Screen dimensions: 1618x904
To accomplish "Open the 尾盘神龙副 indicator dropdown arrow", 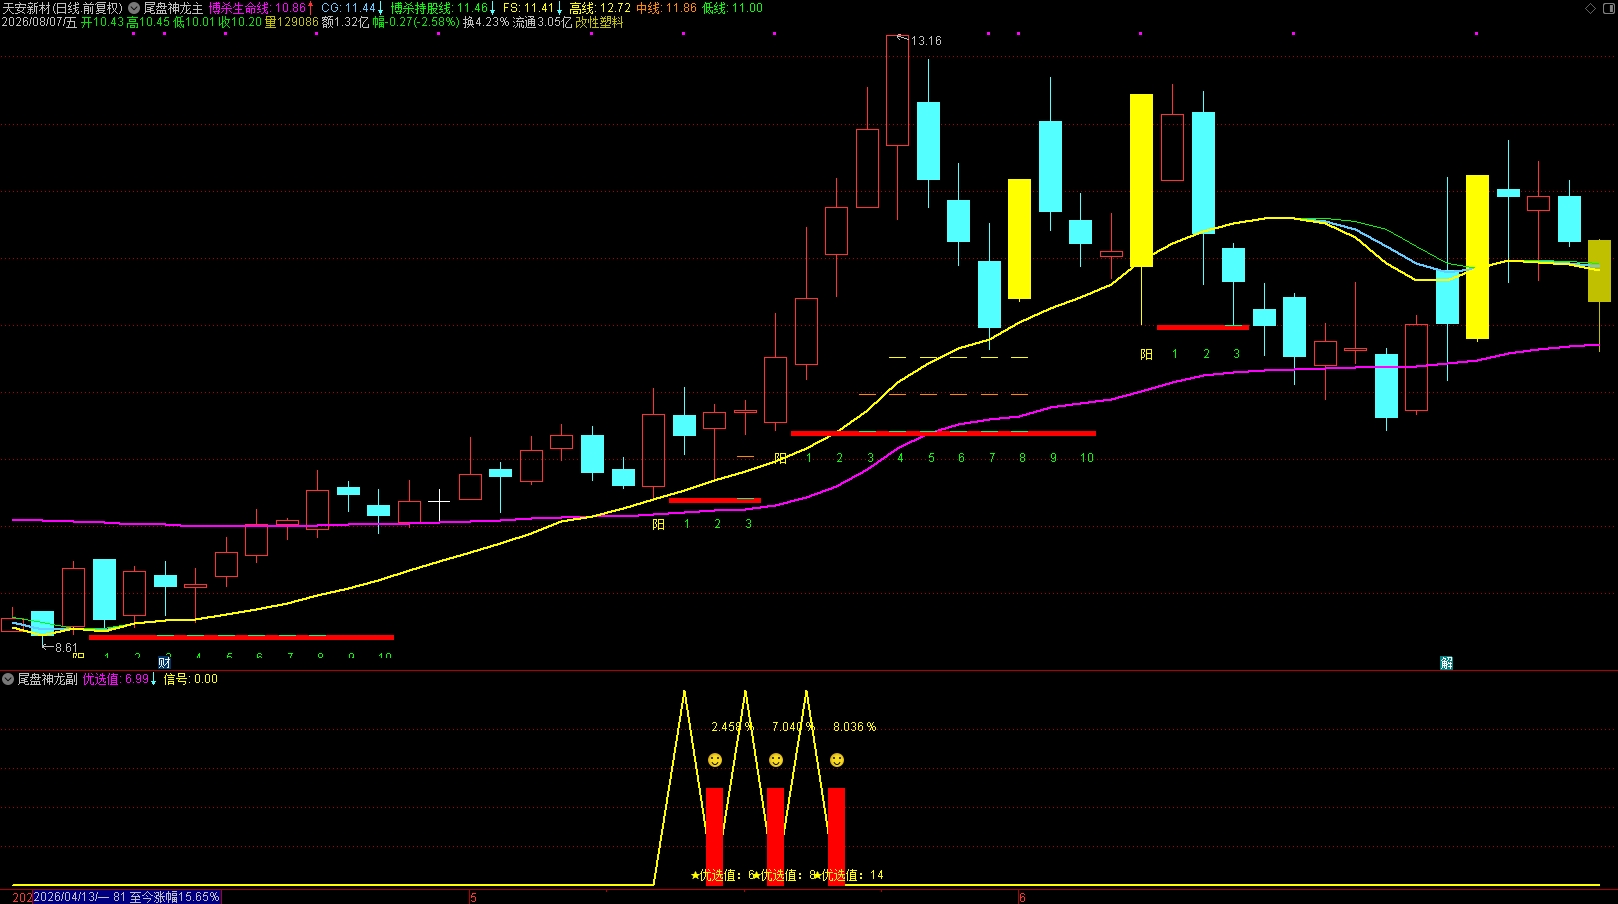I will pos(8,679).
